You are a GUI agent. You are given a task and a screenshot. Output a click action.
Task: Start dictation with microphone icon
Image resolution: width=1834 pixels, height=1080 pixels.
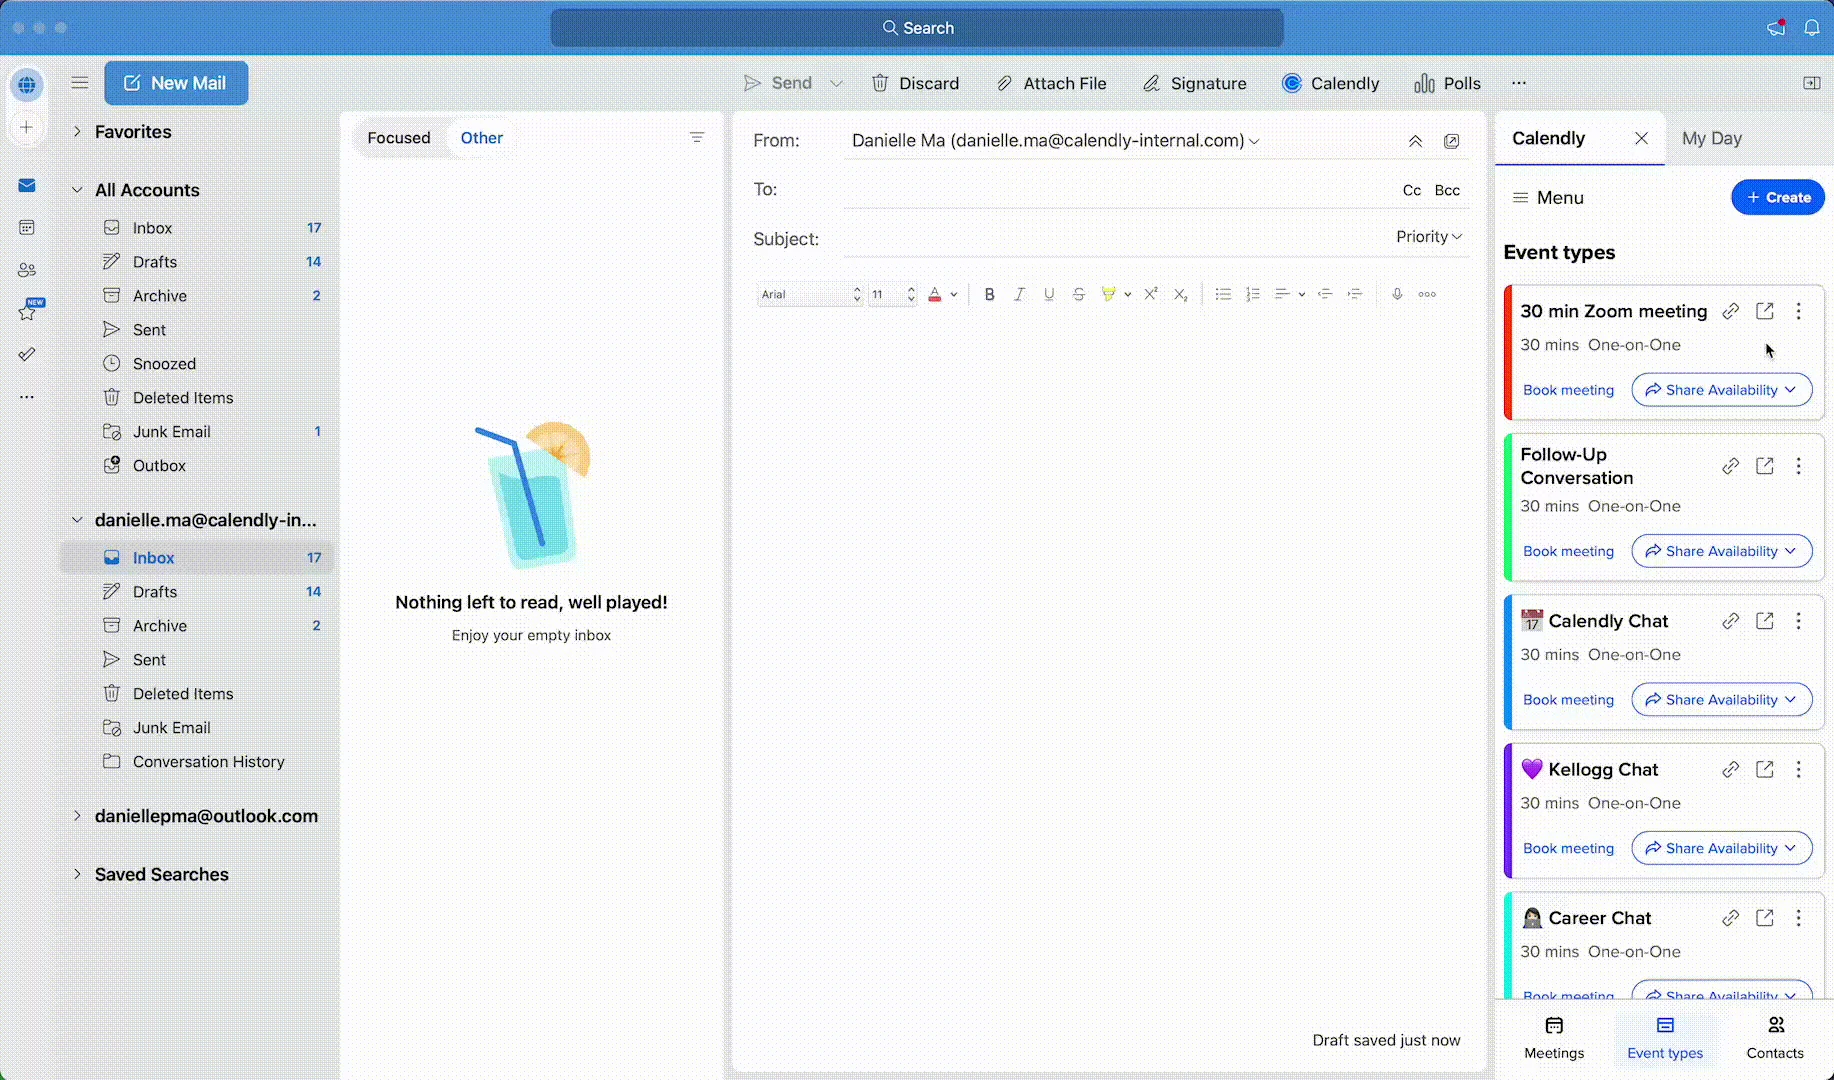pos(1397,294)
